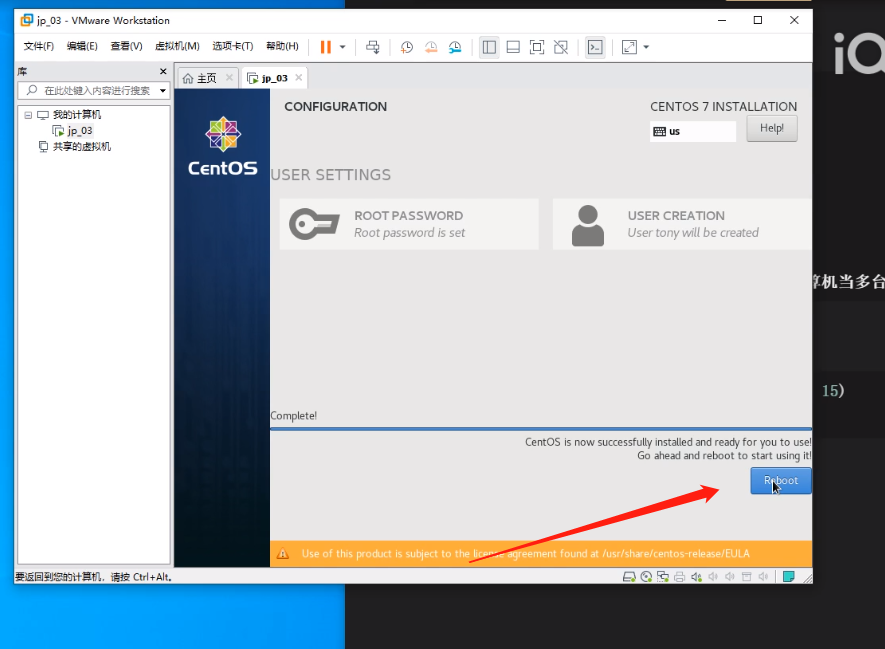Click the Reboot button
Image resolution: width=885 pixels, height=649 pixels.
tap(781, 480)
